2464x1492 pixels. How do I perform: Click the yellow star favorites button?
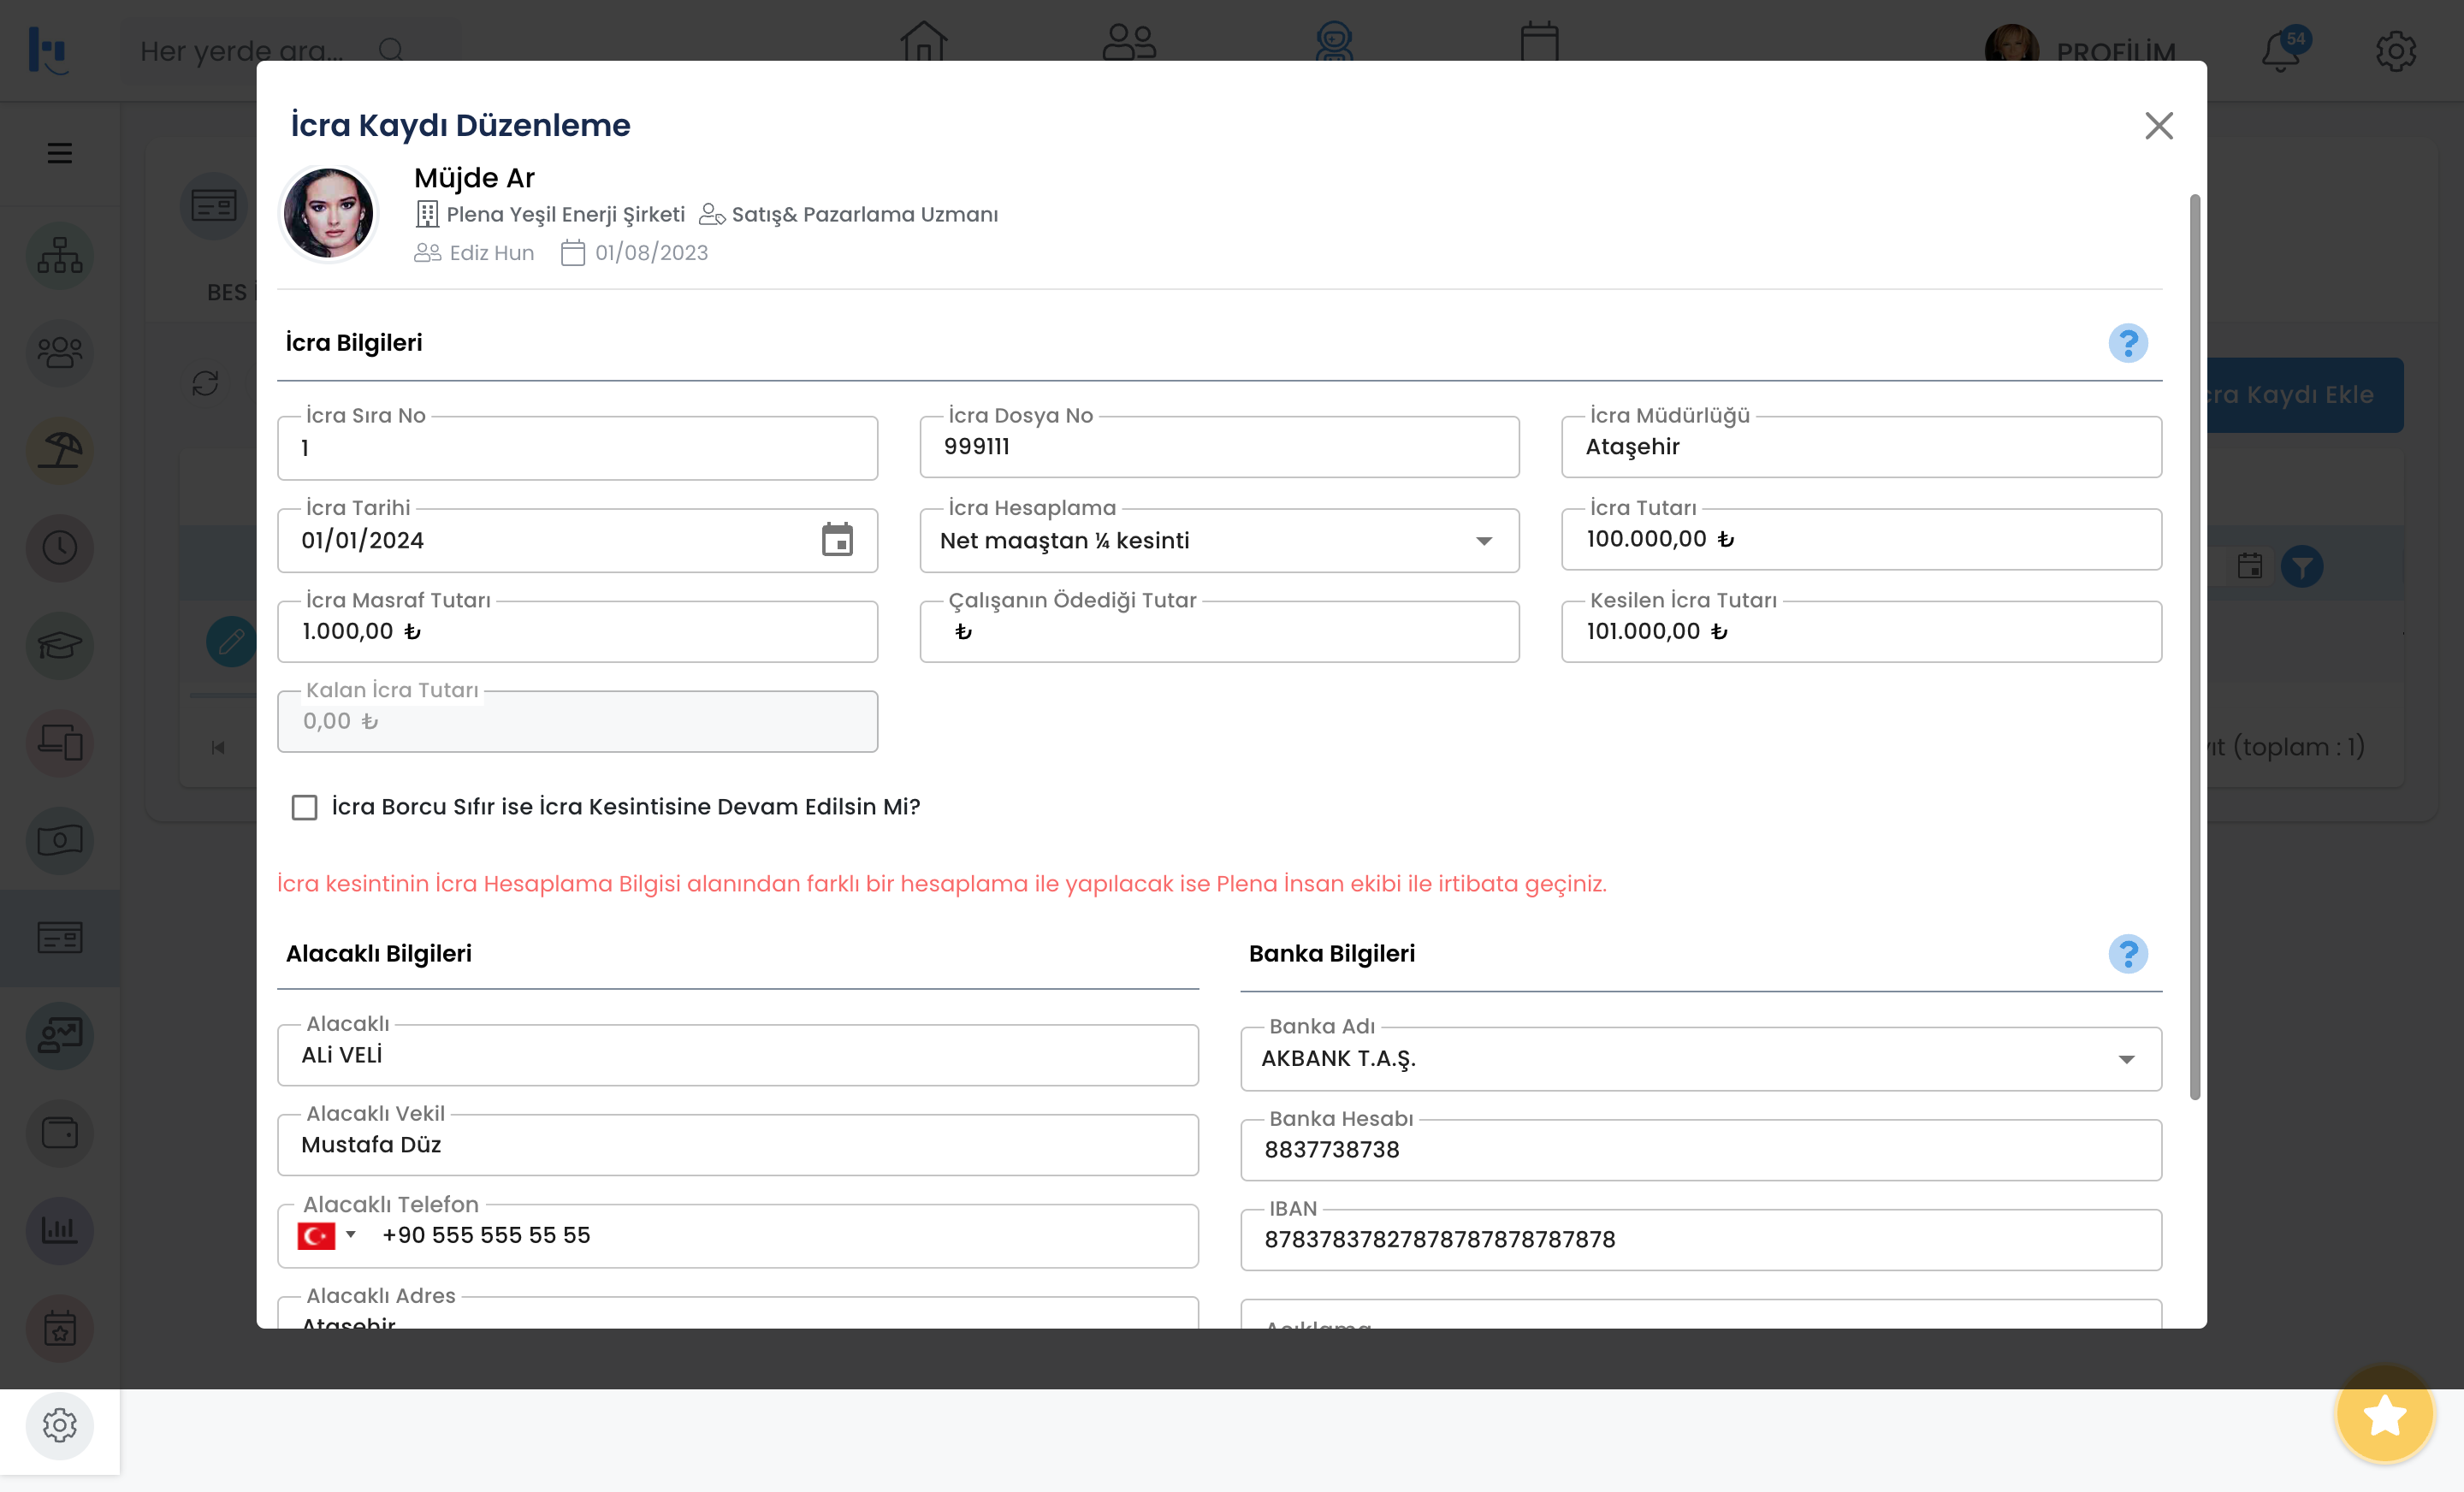click(x=2384, y=1415)
